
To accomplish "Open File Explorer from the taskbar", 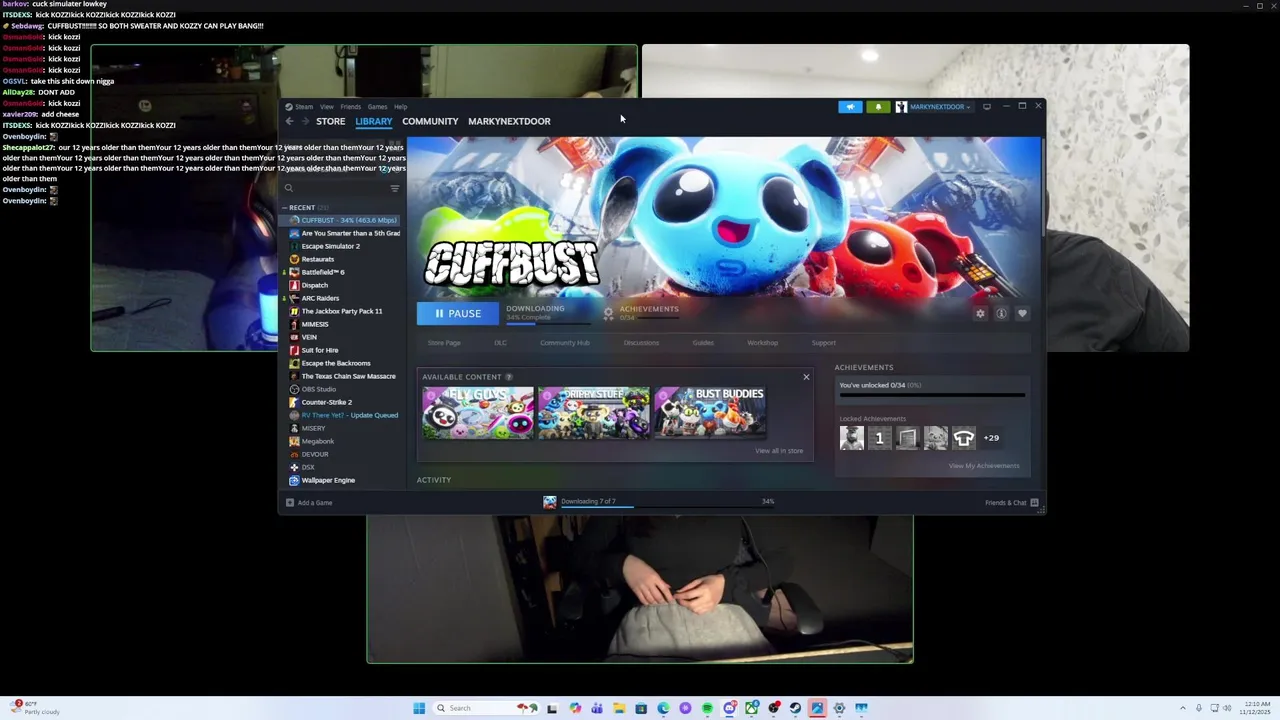I will coord(619,708).
